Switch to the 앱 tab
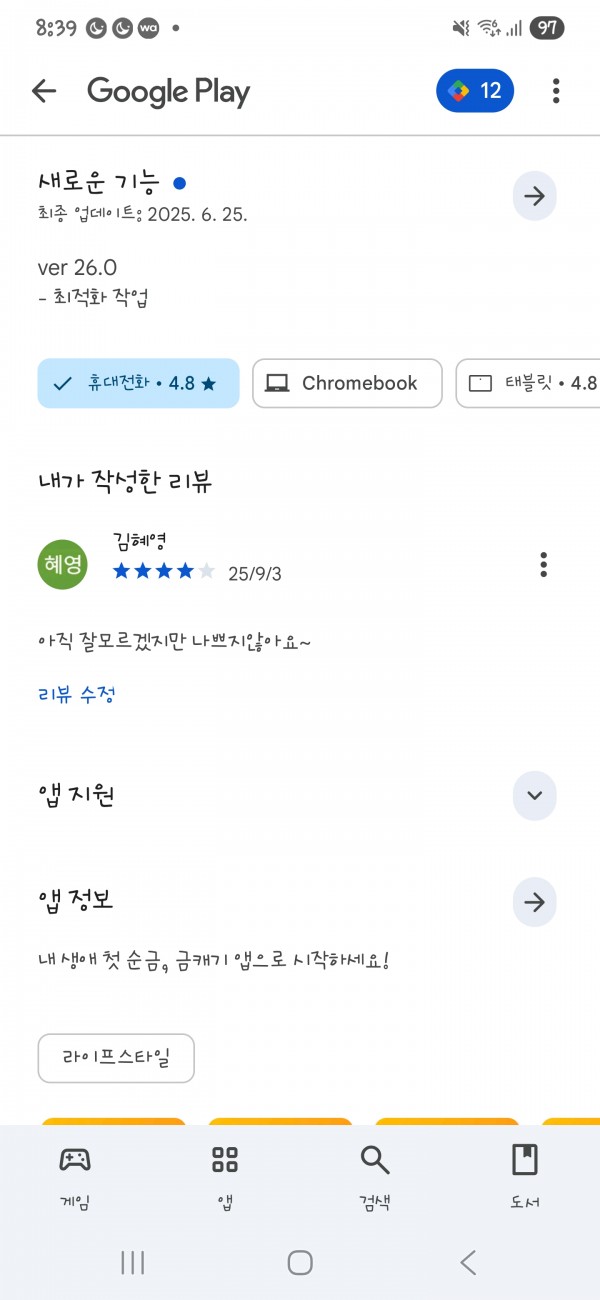 225,1175
